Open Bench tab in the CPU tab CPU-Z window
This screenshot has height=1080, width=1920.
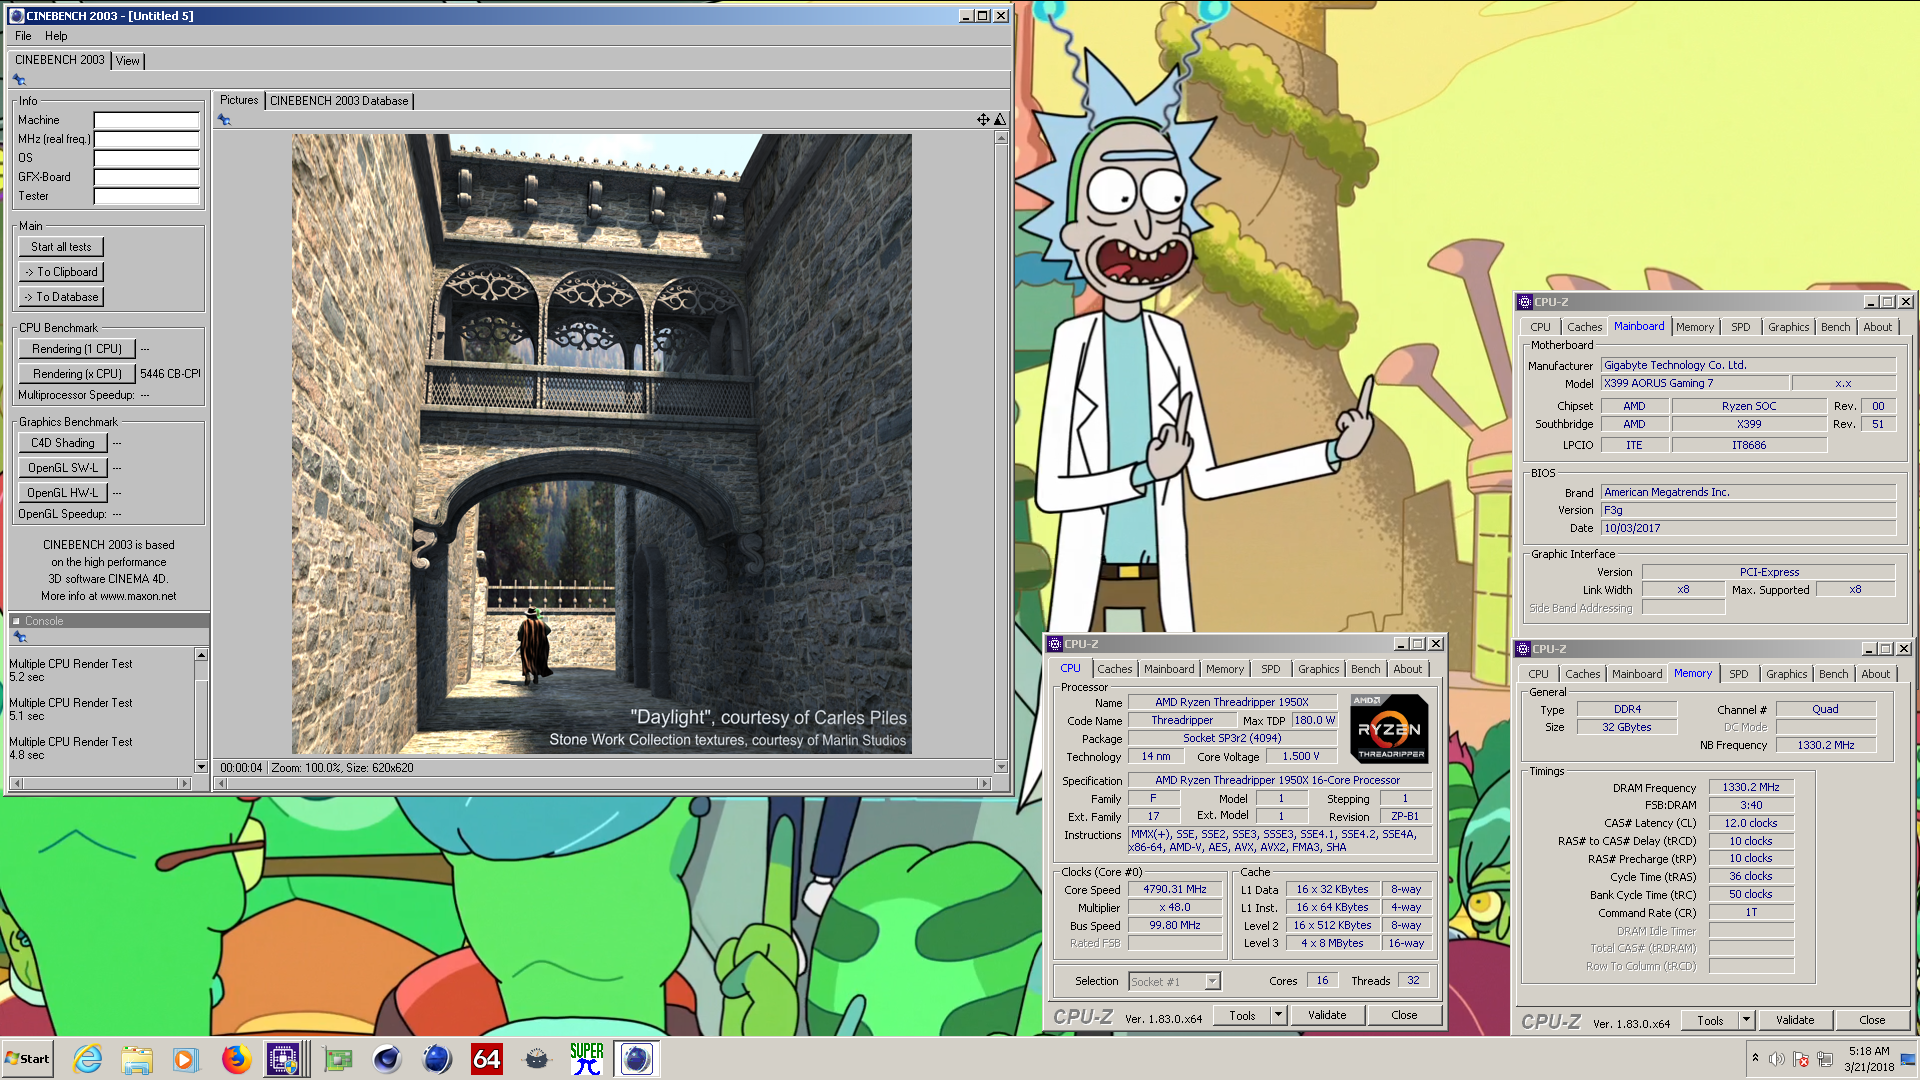tap(1365, 669)
